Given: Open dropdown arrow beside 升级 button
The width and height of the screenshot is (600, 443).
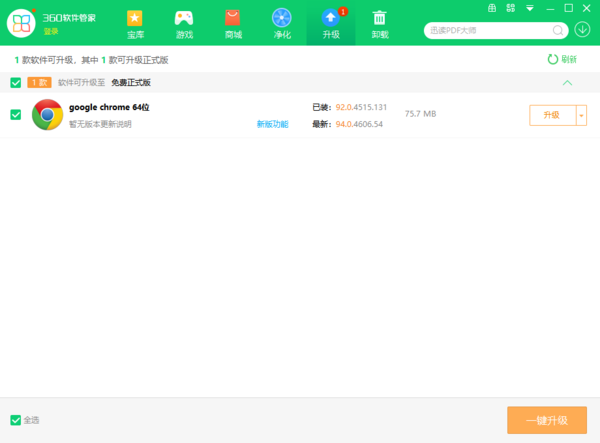Looking at the screenshot, I should point(581,115).
